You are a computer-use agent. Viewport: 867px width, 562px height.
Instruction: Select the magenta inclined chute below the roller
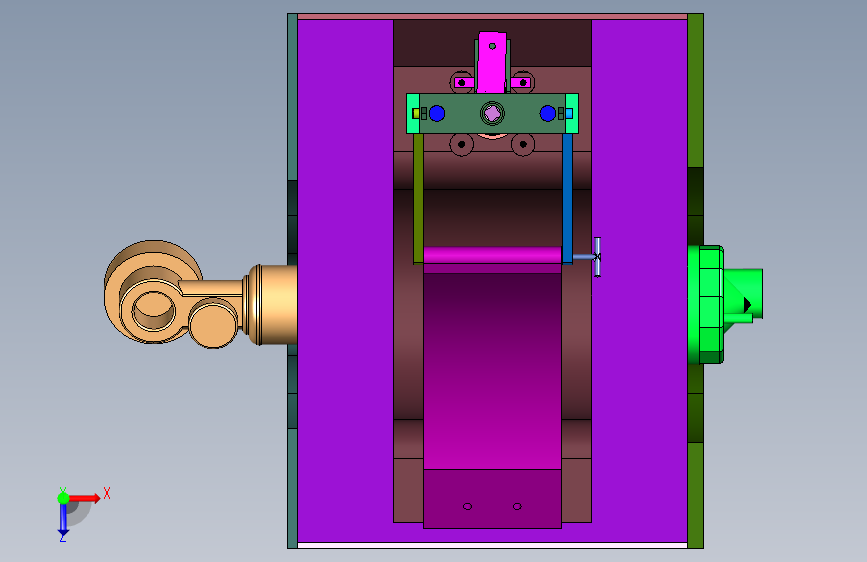[492, 371]
